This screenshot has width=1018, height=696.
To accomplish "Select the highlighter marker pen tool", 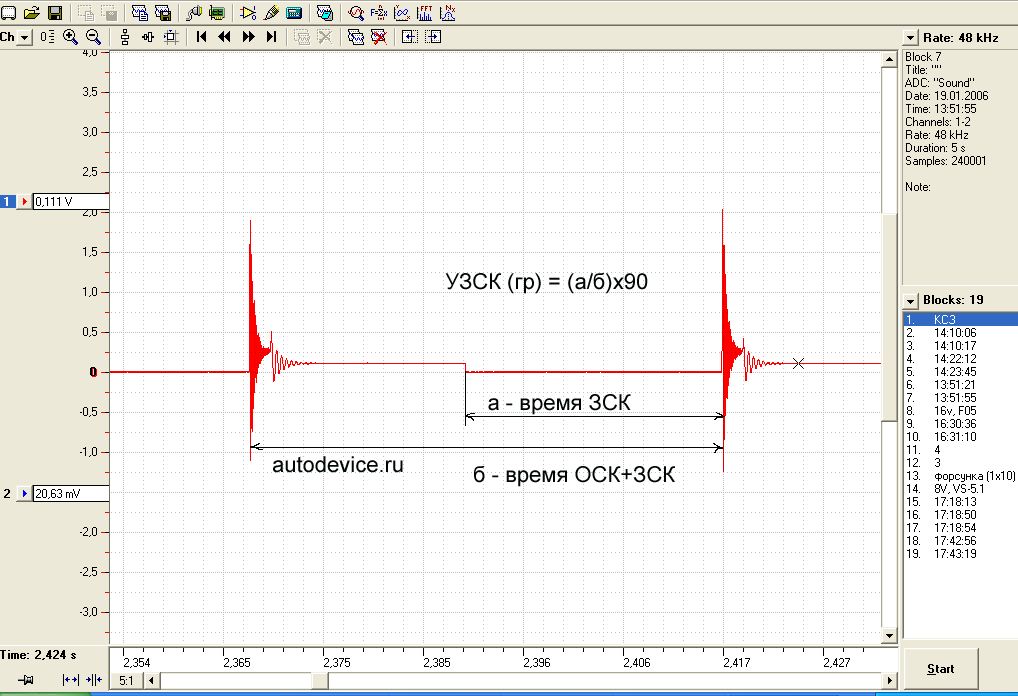I will point(271,13).
